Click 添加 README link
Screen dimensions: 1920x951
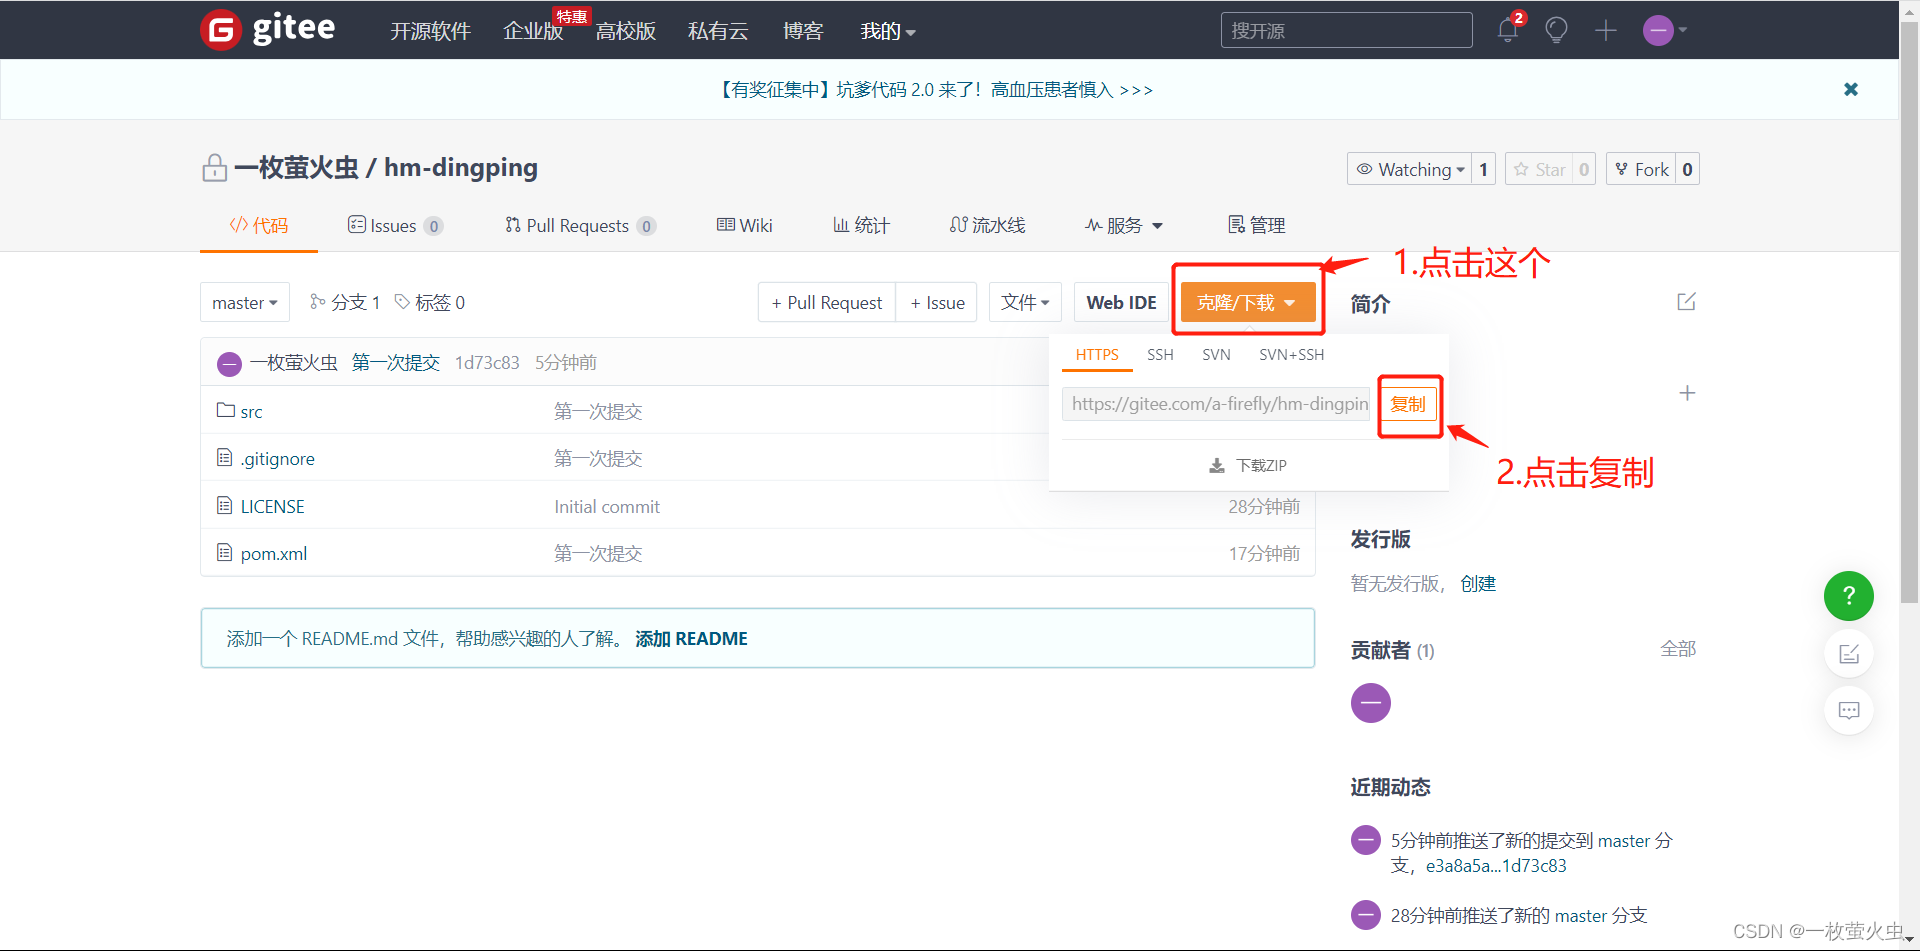tap(691, 639)
